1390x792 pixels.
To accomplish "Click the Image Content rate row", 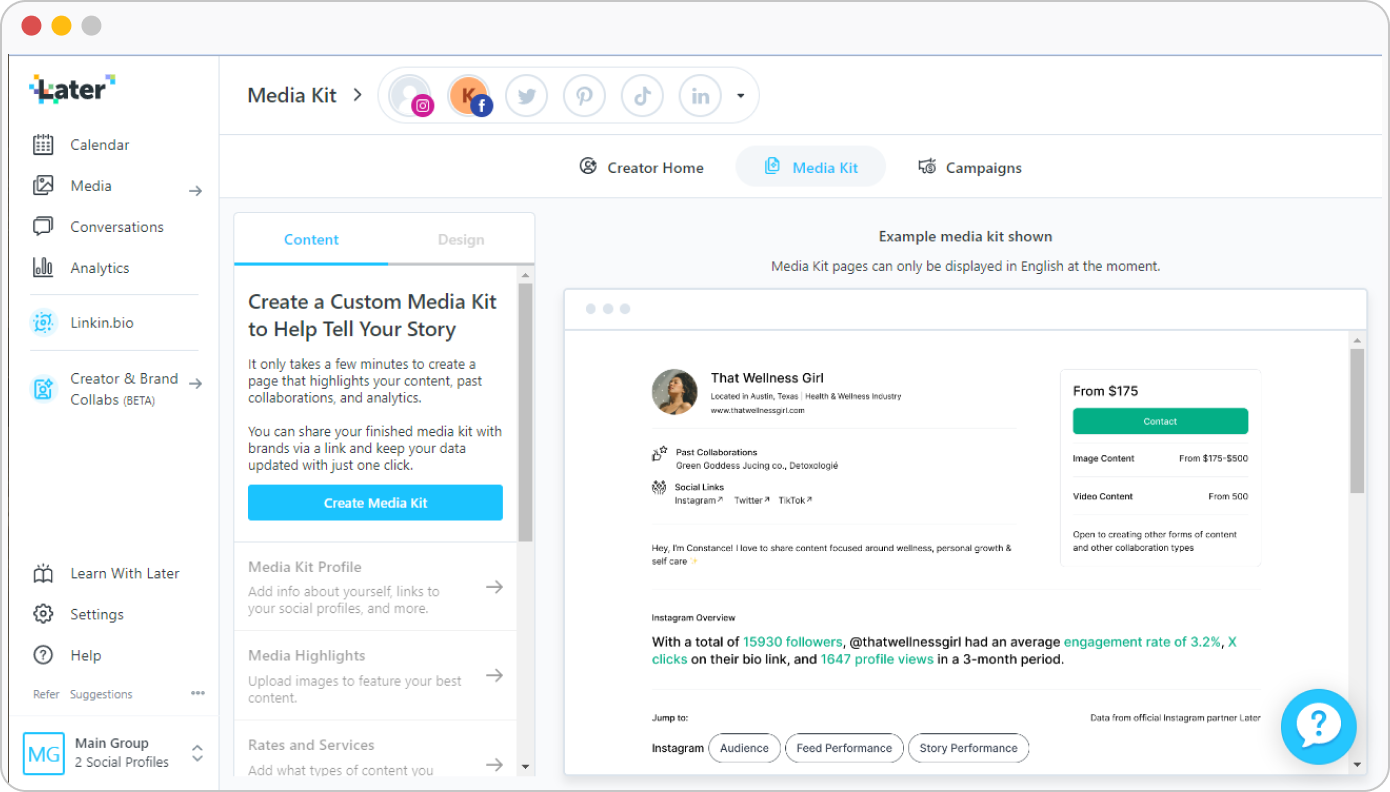I will (x=1160, y=458).
